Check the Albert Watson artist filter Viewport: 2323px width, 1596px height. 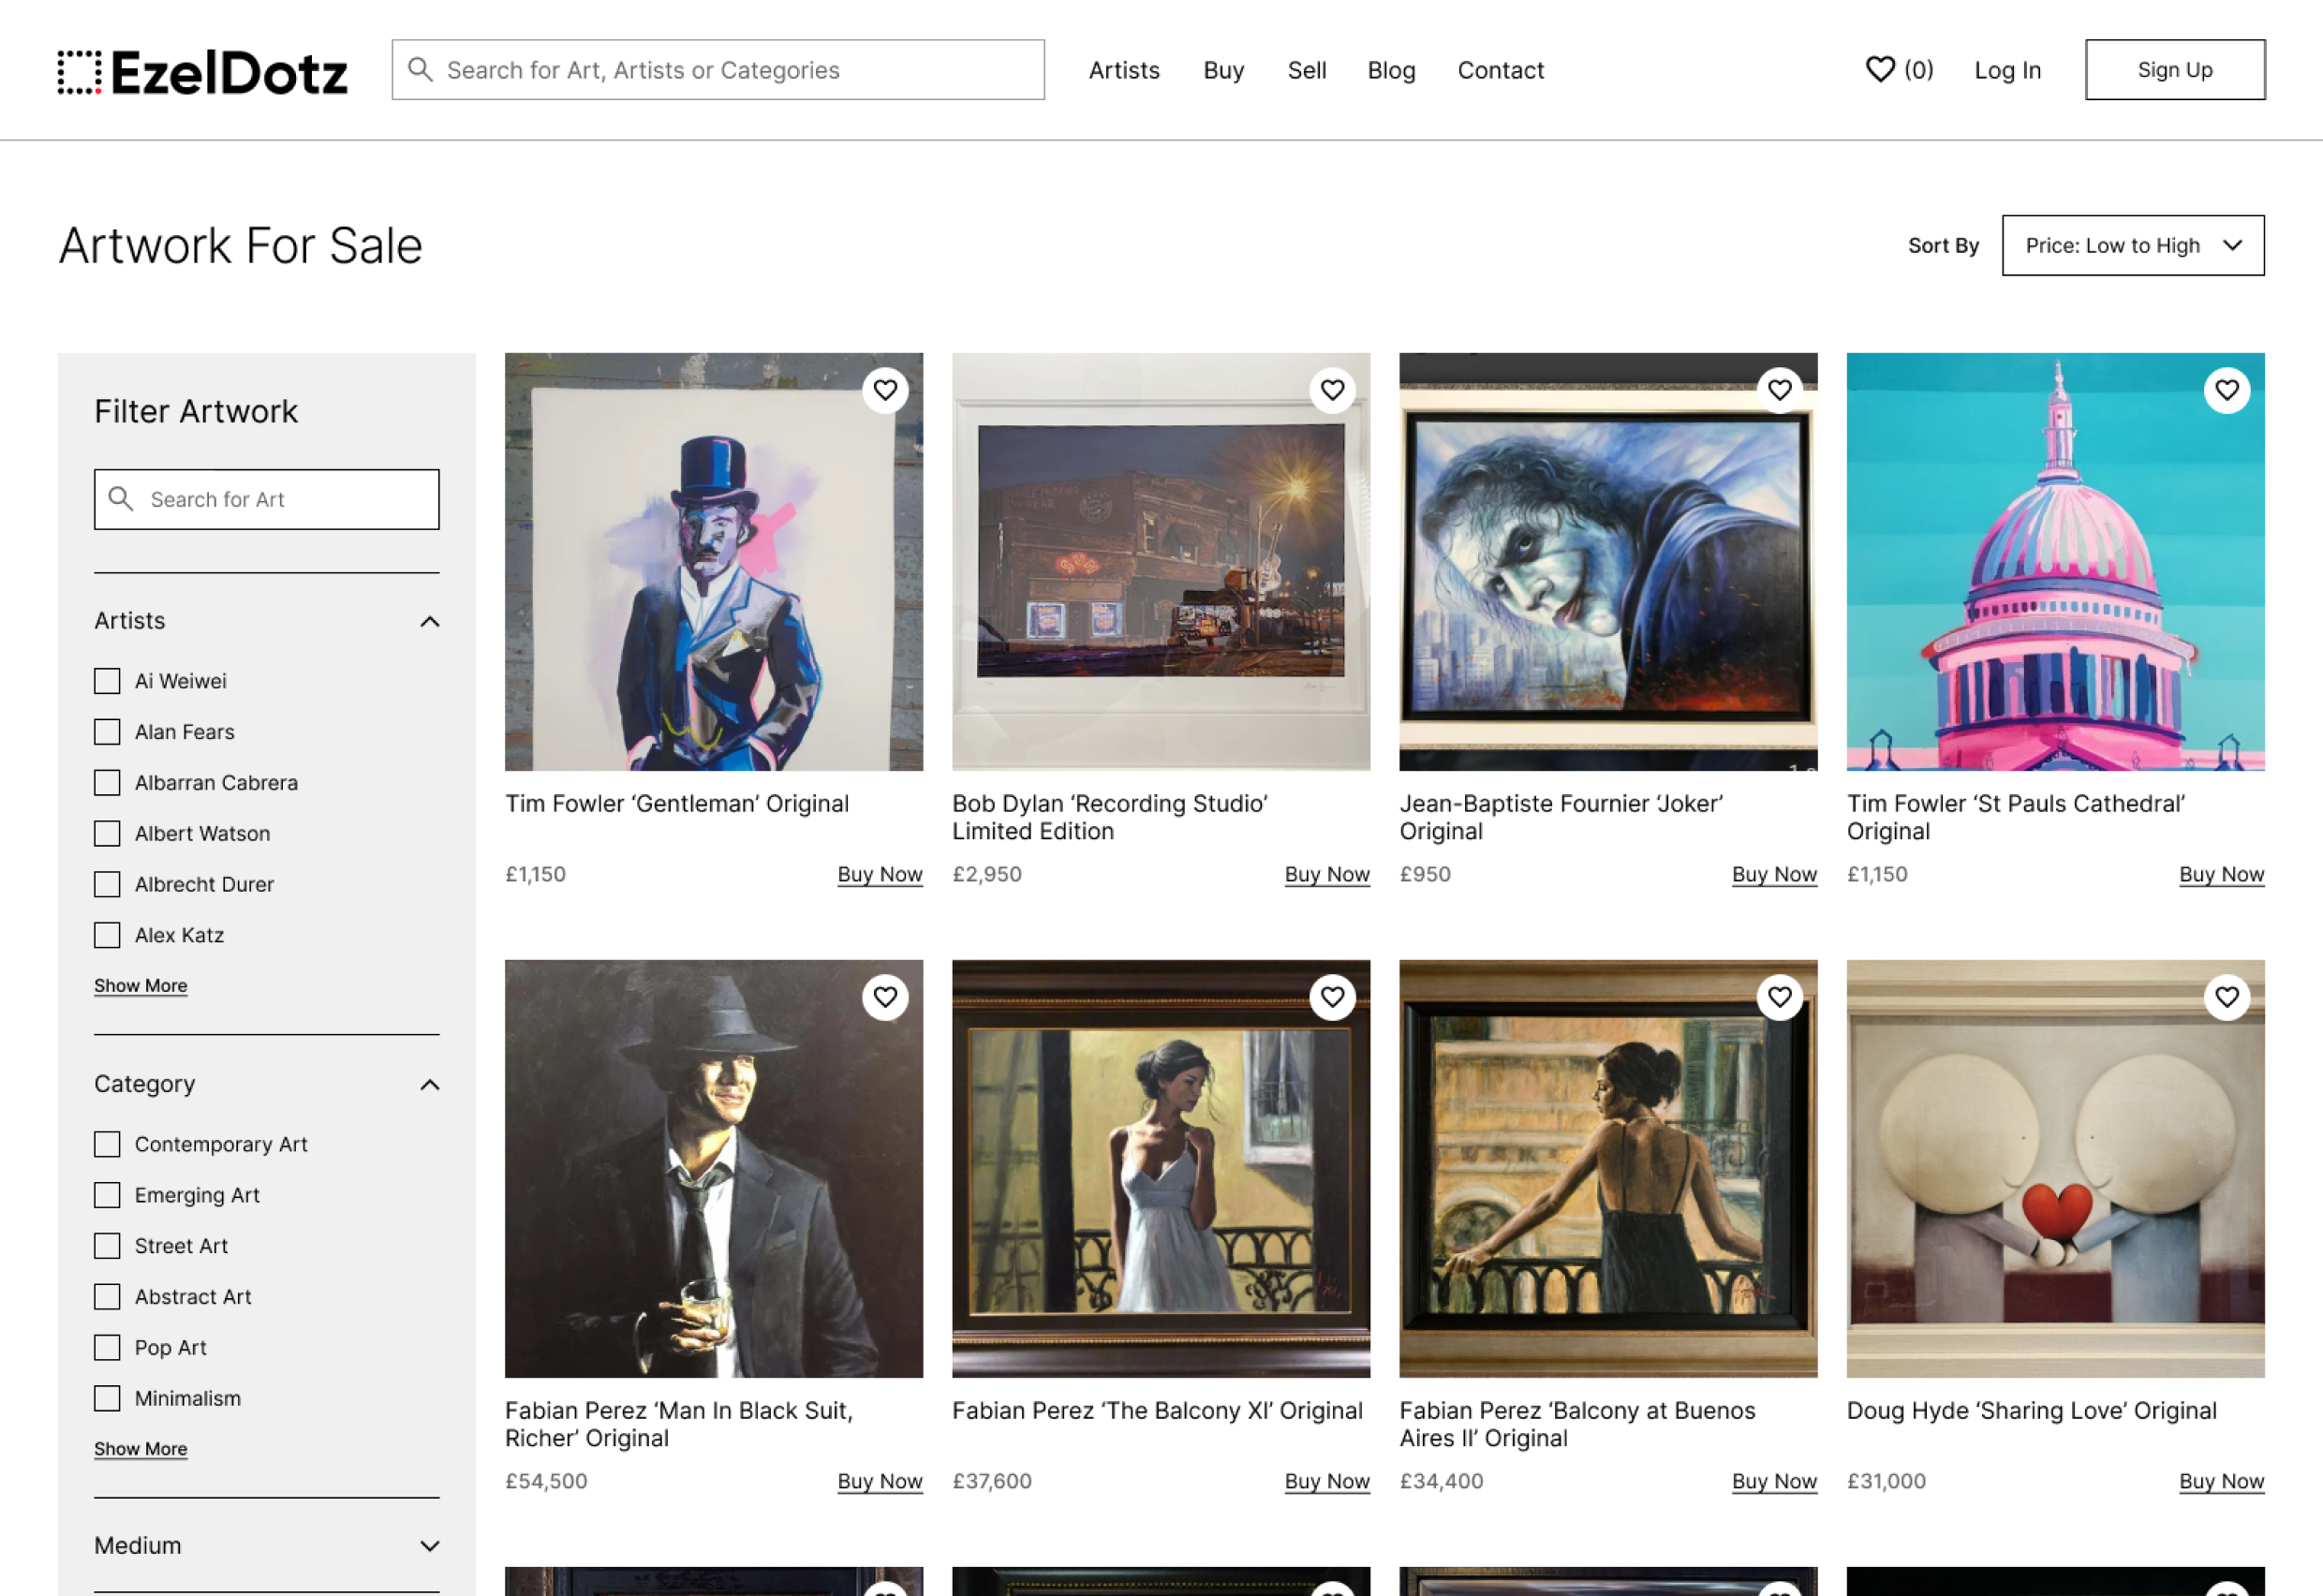[x=107, y=833]
